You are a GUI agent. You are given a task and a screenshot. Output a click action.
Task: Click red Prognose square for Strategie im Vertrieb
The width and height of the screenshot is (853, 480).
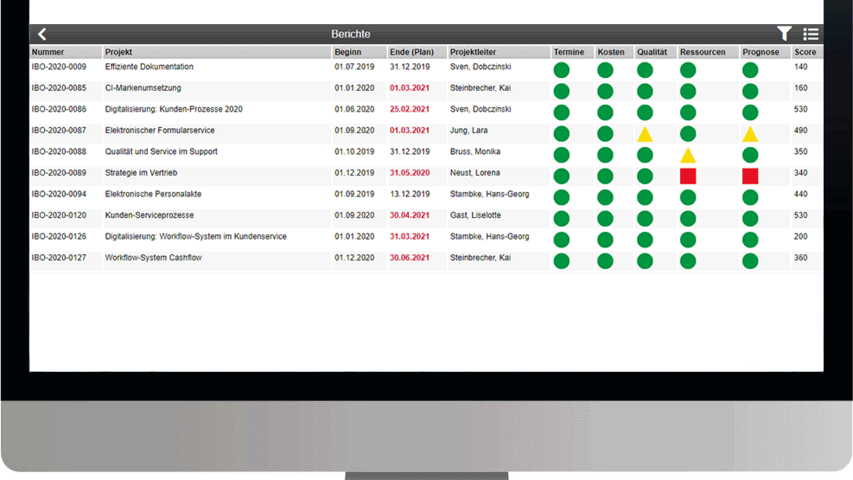click(x=750, y=176)
